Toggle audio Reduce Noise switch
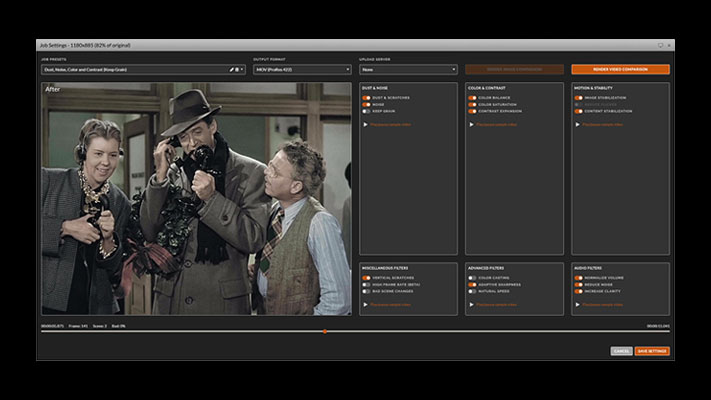The image size is (711, 400). [x=579, y=284]
